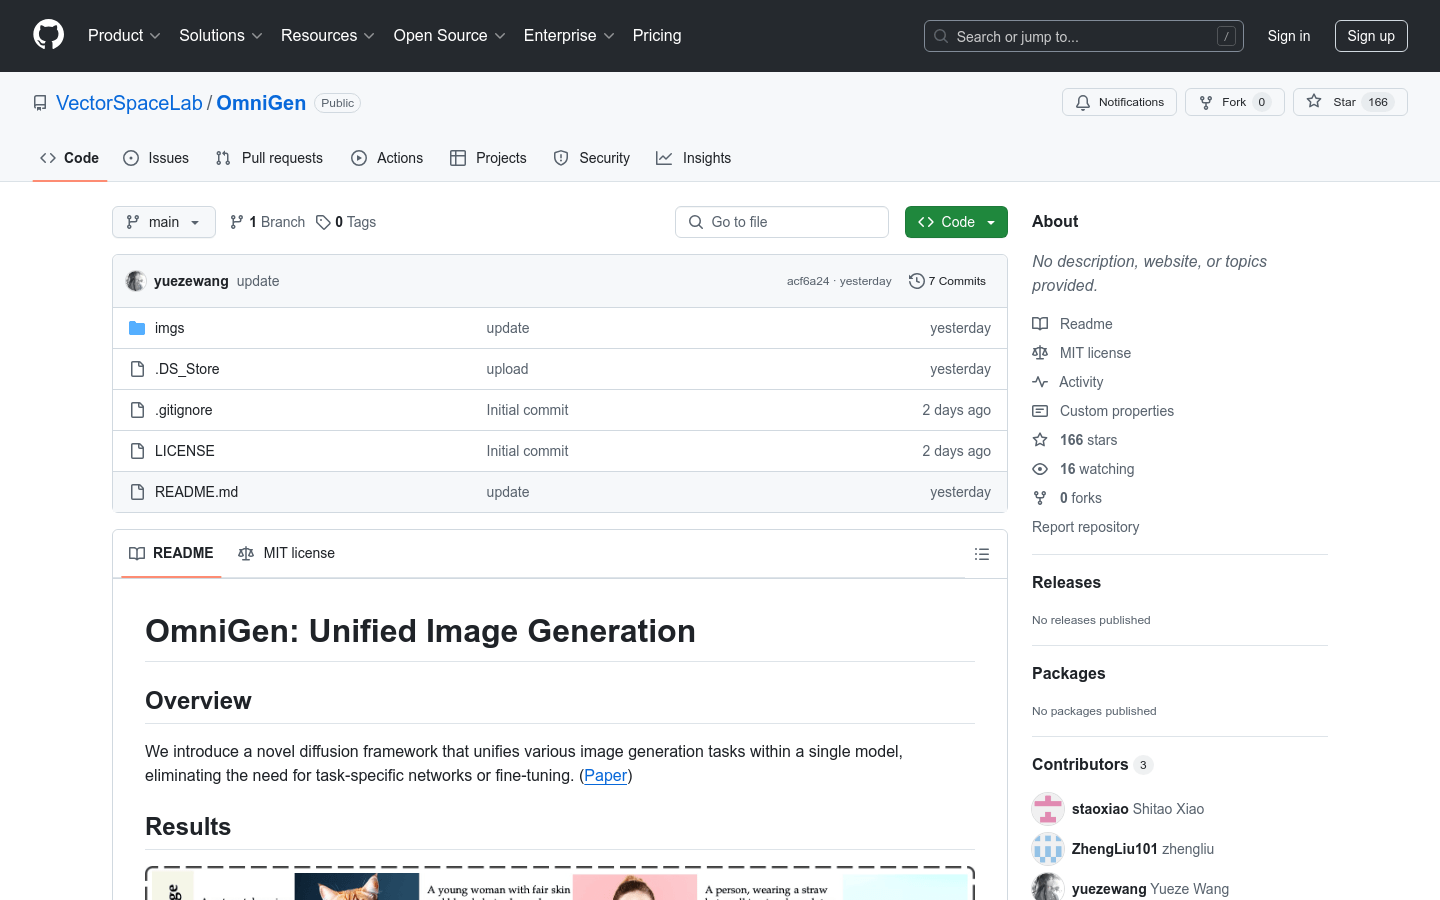Open the OmniGen repository link
The width and height of the screenshot is (1440, 900).
coord(261,103)
